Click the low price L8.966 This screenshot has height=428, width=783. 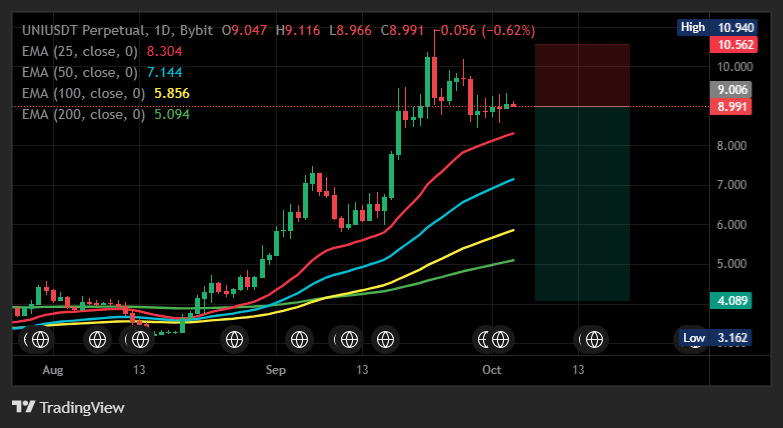click(x=351, y=30)
